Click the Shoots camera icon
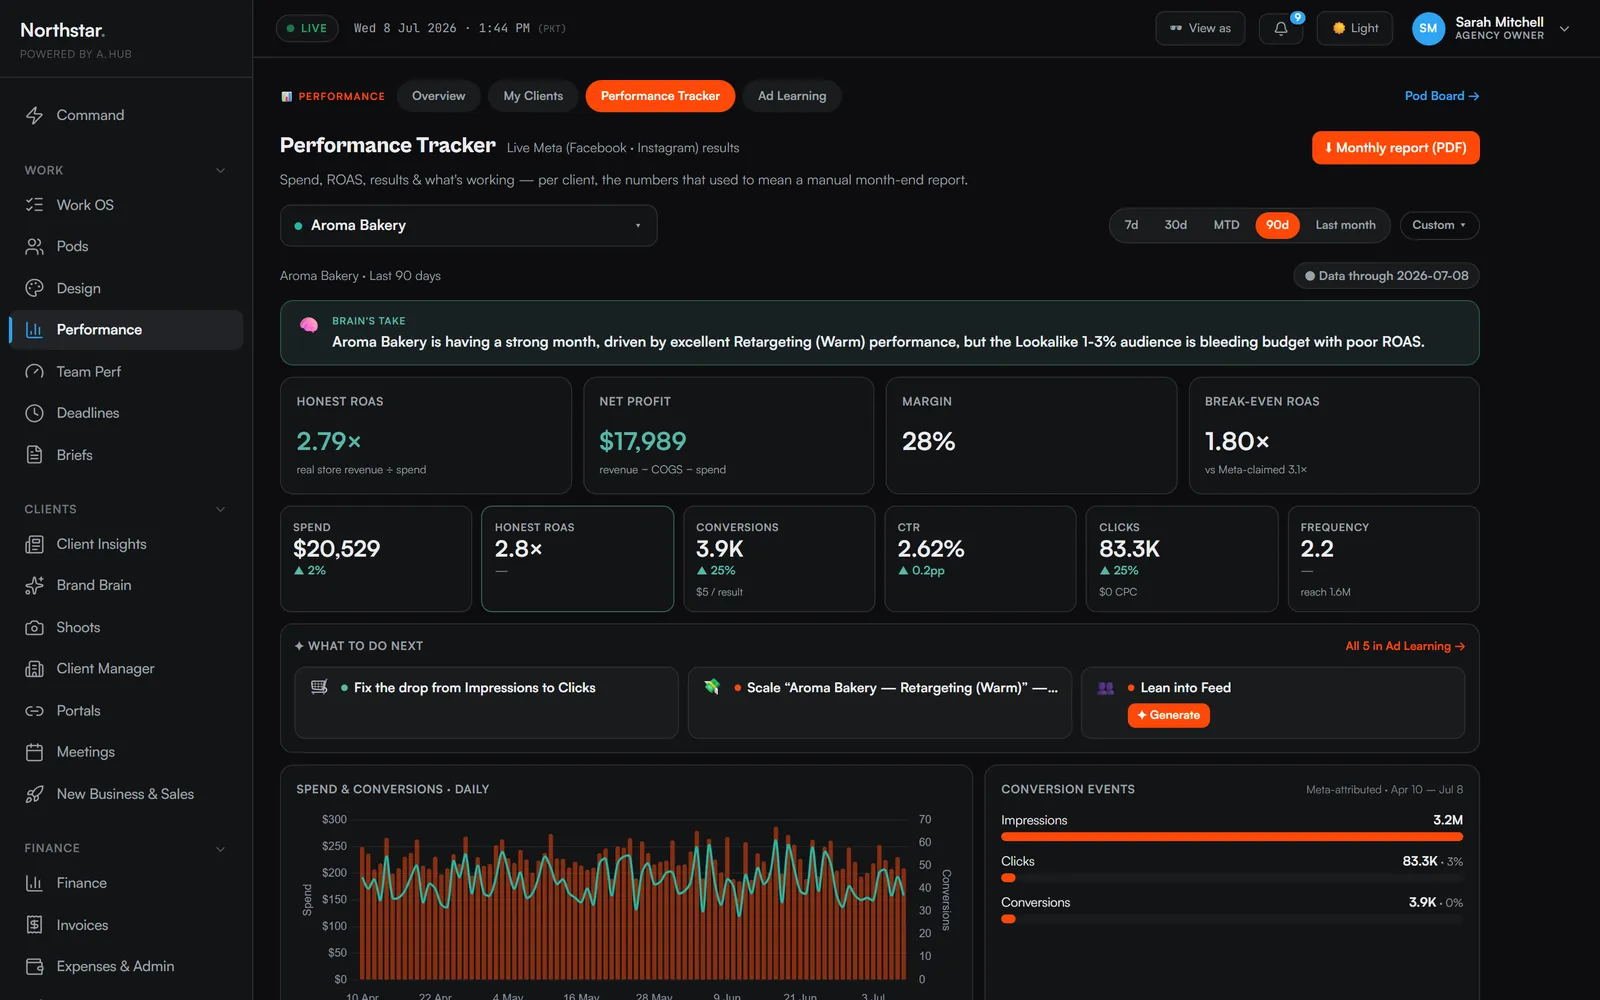Image resolution: width=1600 pixels, height=1000 pixels. pos(34,627)
